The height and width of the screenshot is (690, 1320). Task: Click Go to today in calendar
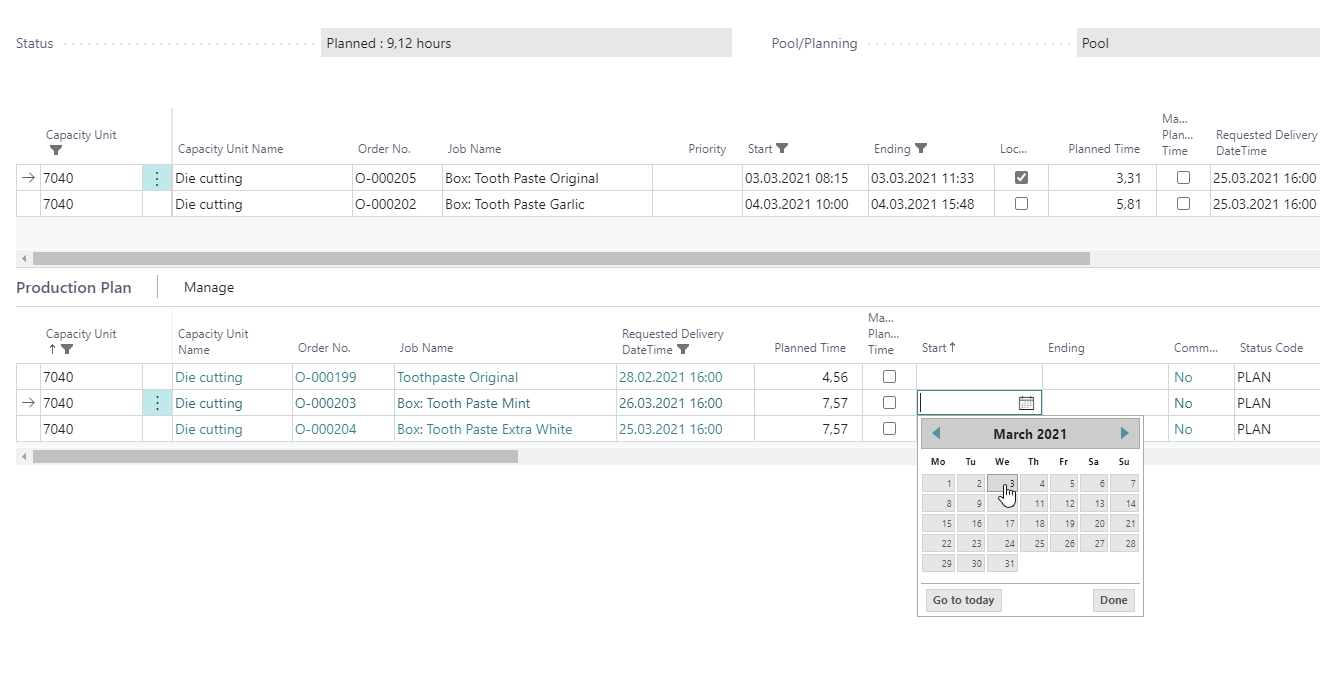coord(963,600)
